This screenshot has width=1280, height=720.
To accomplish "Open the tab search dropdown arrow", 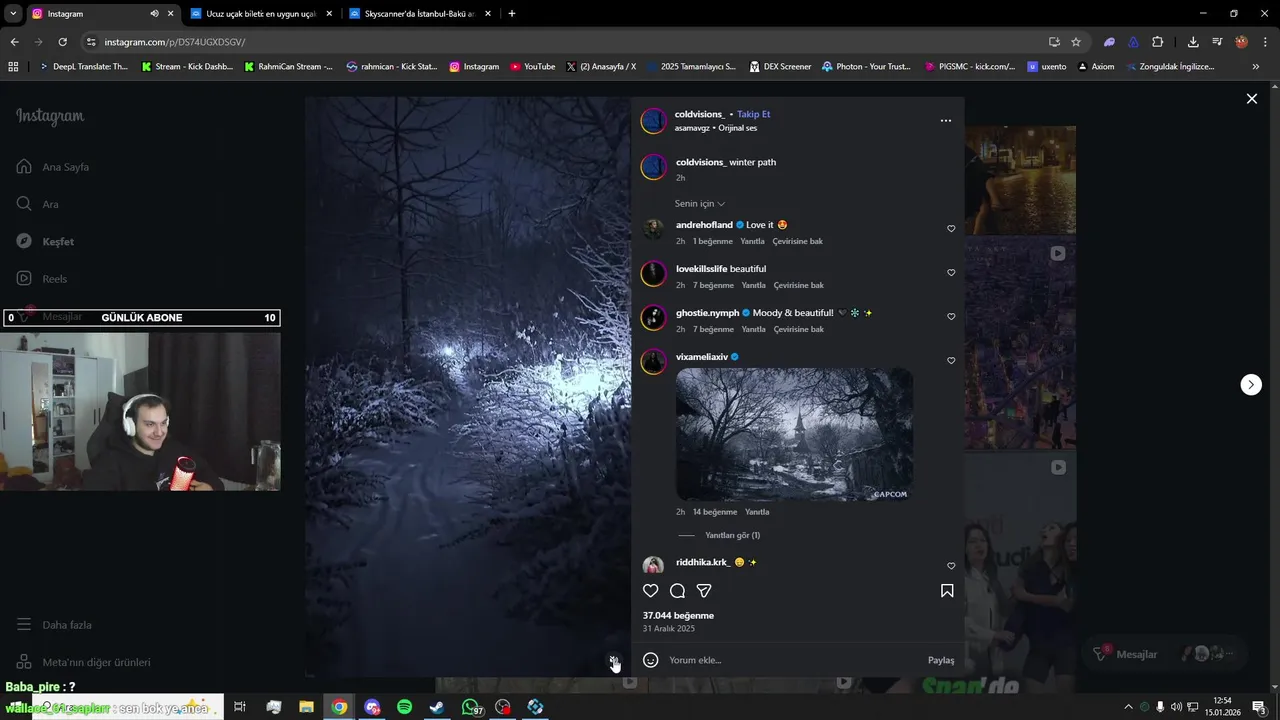I will tap(13, 14).
